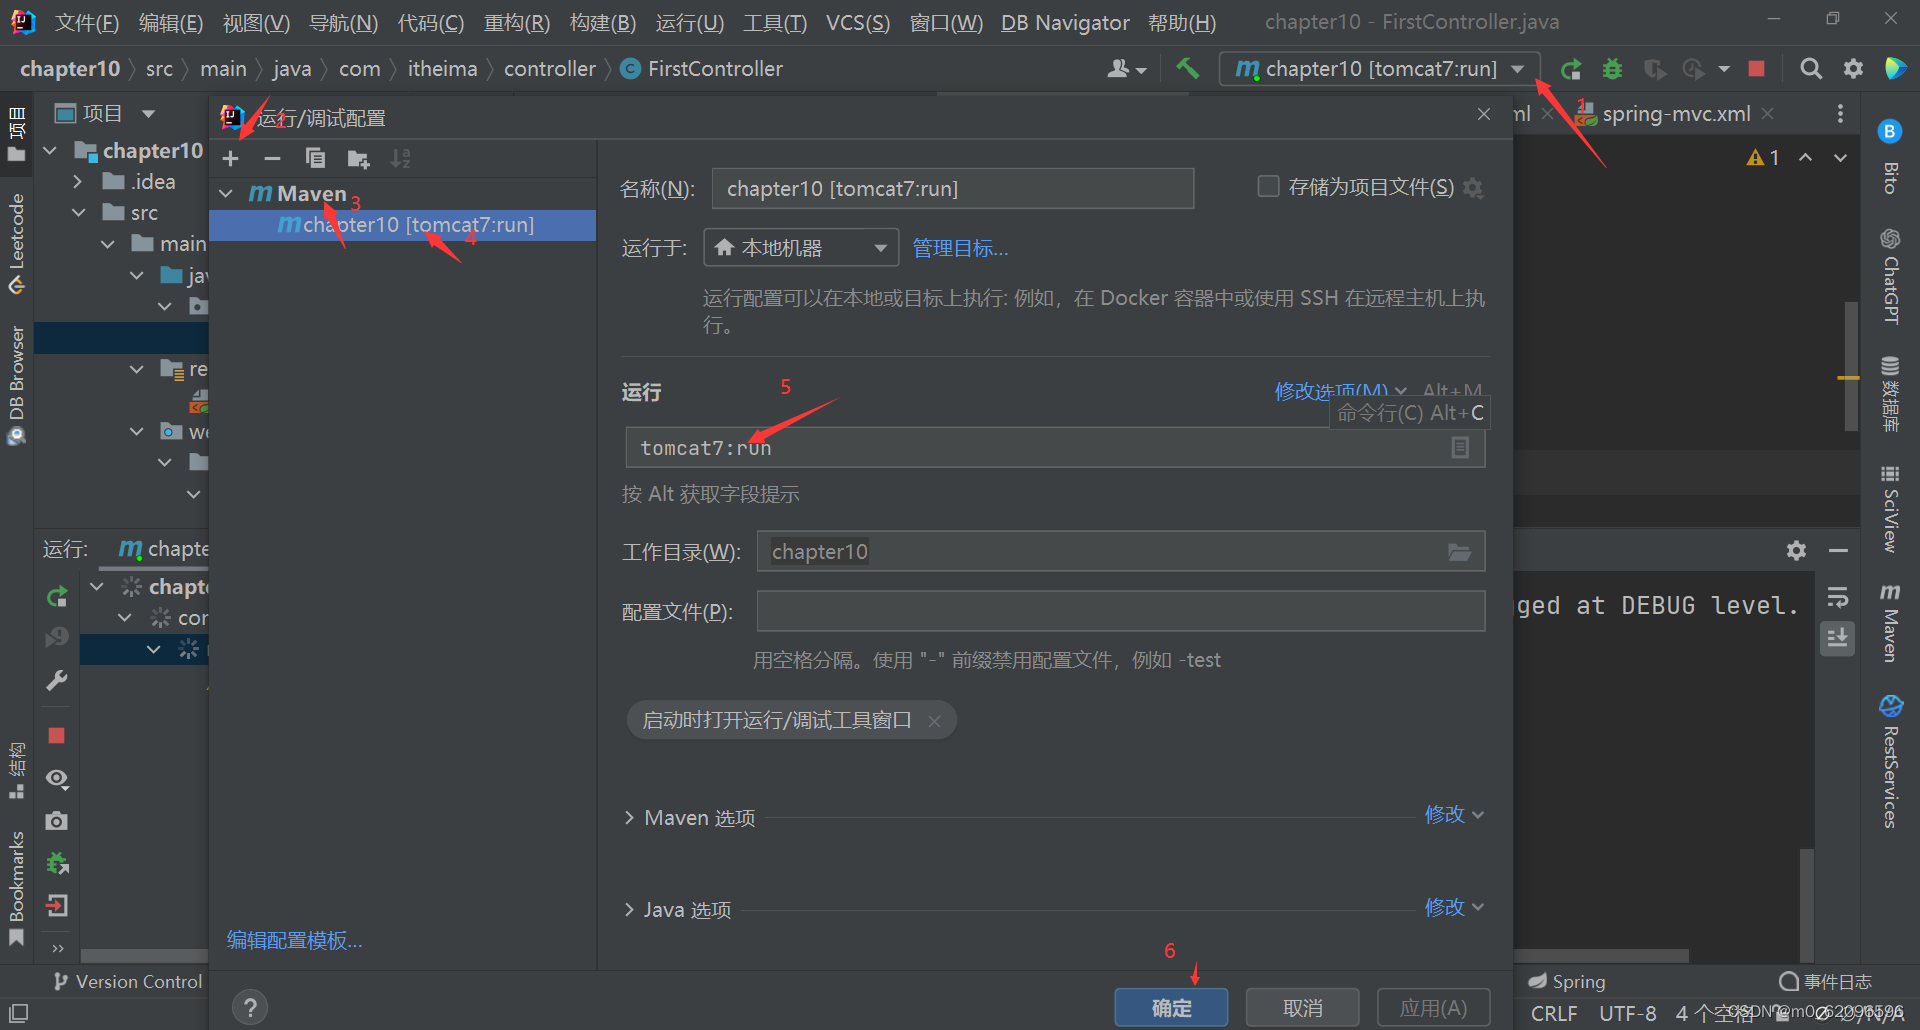The height and width of the screenshot is (1030, 1920).
Task: Toggle the eye icon in Run panel
Action: click(x=57, y=778)
